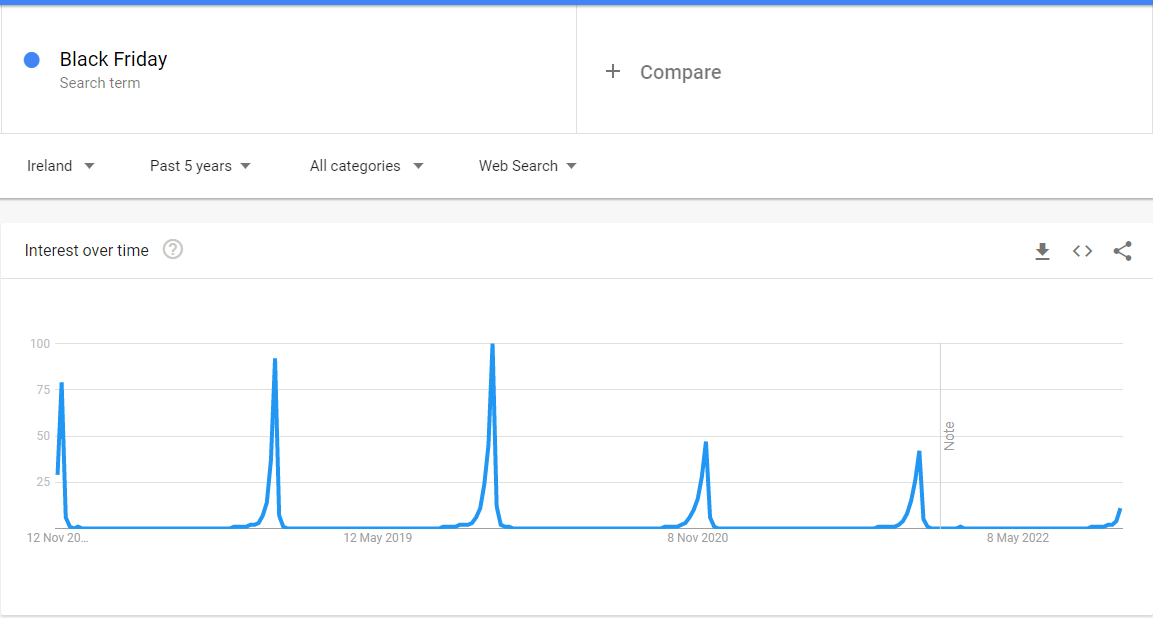Open the embed code for the trends chart
This screenshot has width=1153, height=618.
pos(1082,251)
